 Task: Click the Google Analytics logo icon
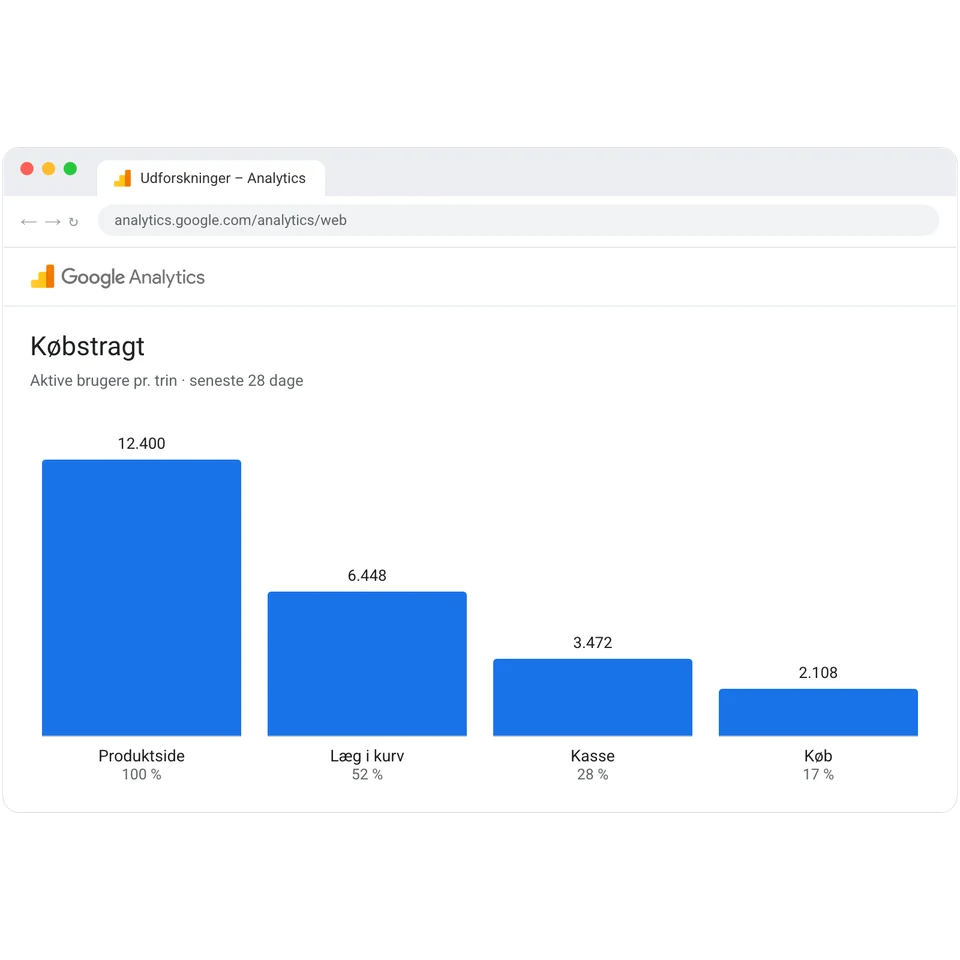[43, 277]
